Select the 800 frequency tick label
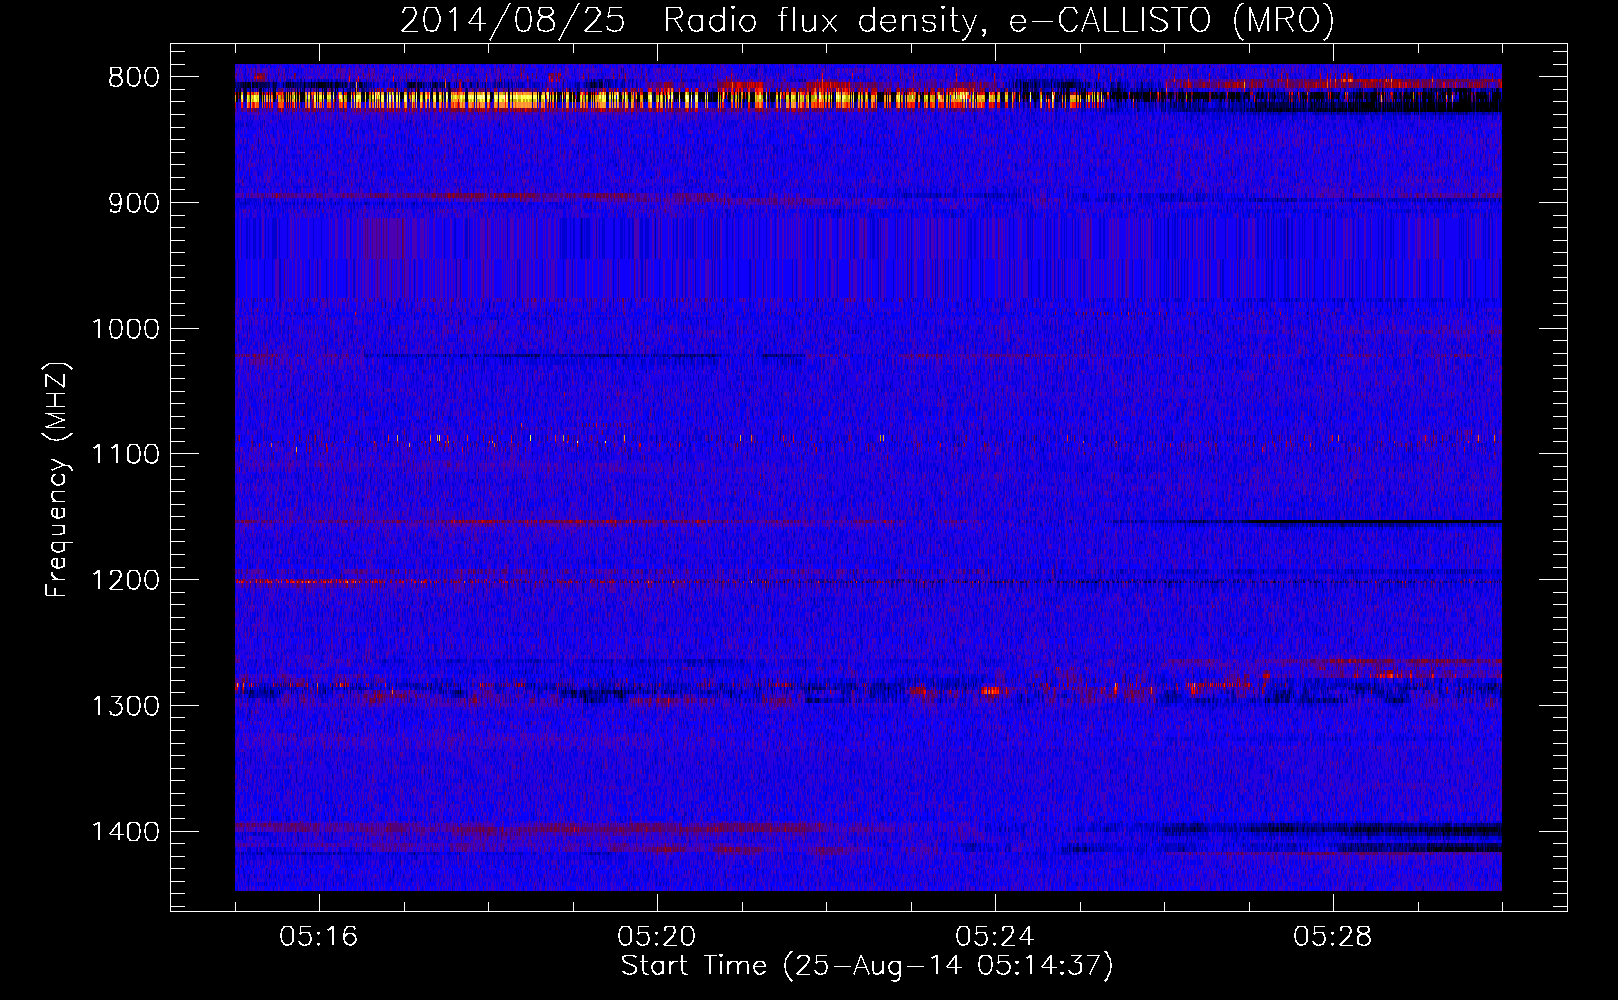 (134, 78)
